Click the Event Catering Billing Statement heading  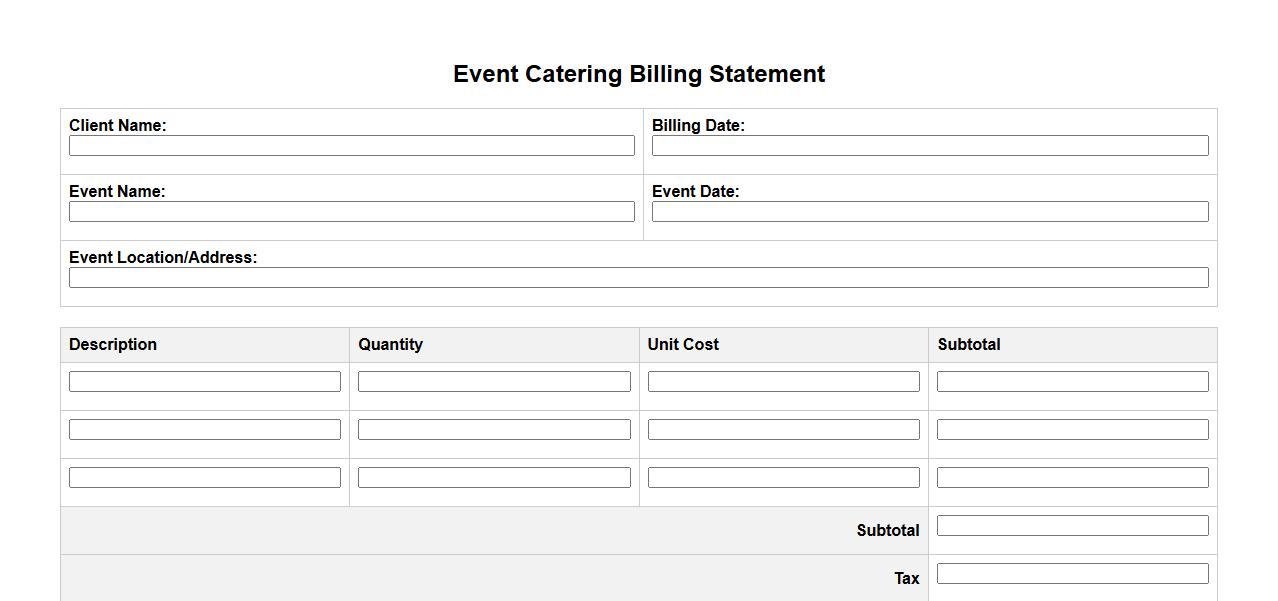639,74
